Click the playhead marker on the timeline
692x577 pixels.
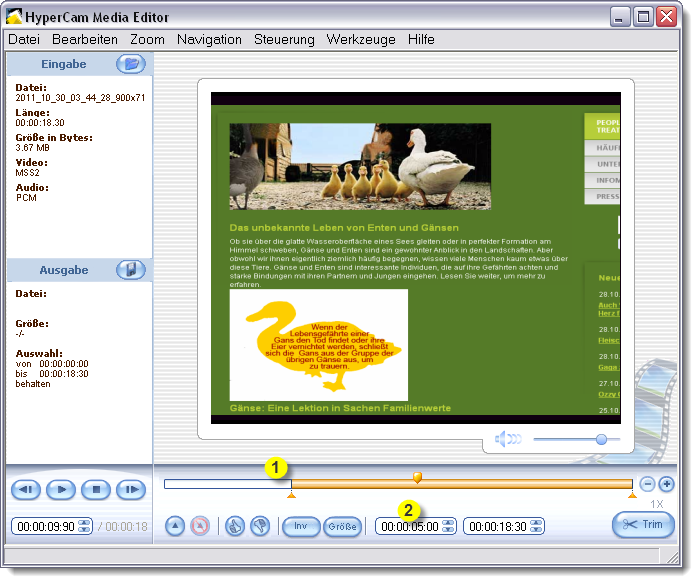coord(417,477)
